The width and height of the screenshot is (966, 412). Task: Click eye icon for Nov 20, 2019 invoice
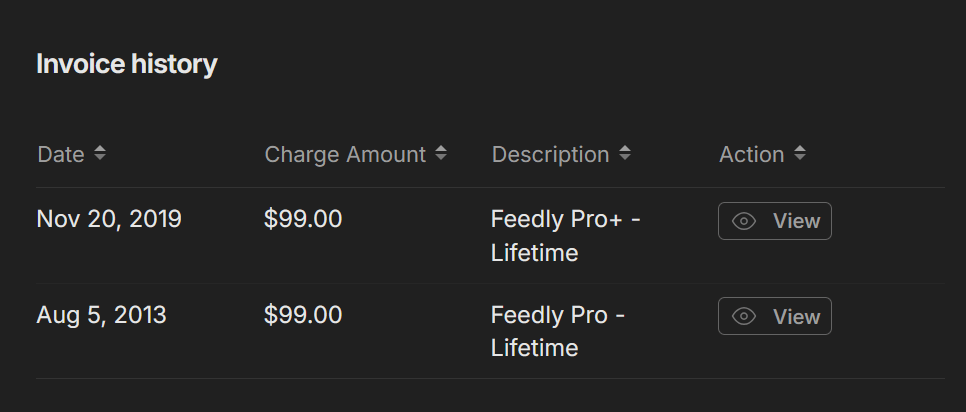(x=744, y=221)
